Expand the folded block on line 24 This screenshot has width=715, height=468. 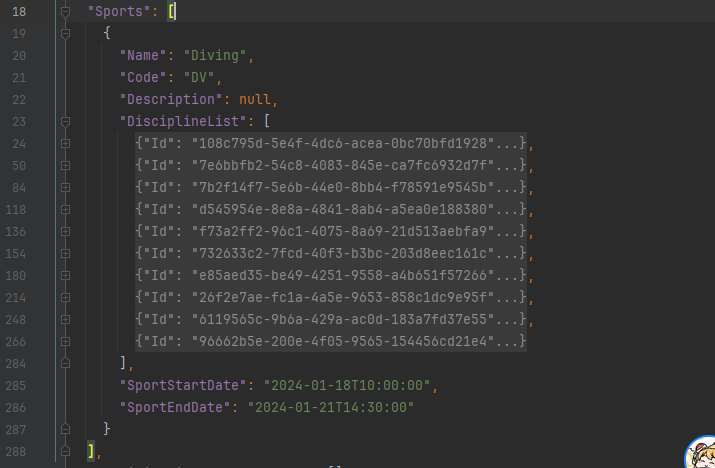[x=65, y=143]
